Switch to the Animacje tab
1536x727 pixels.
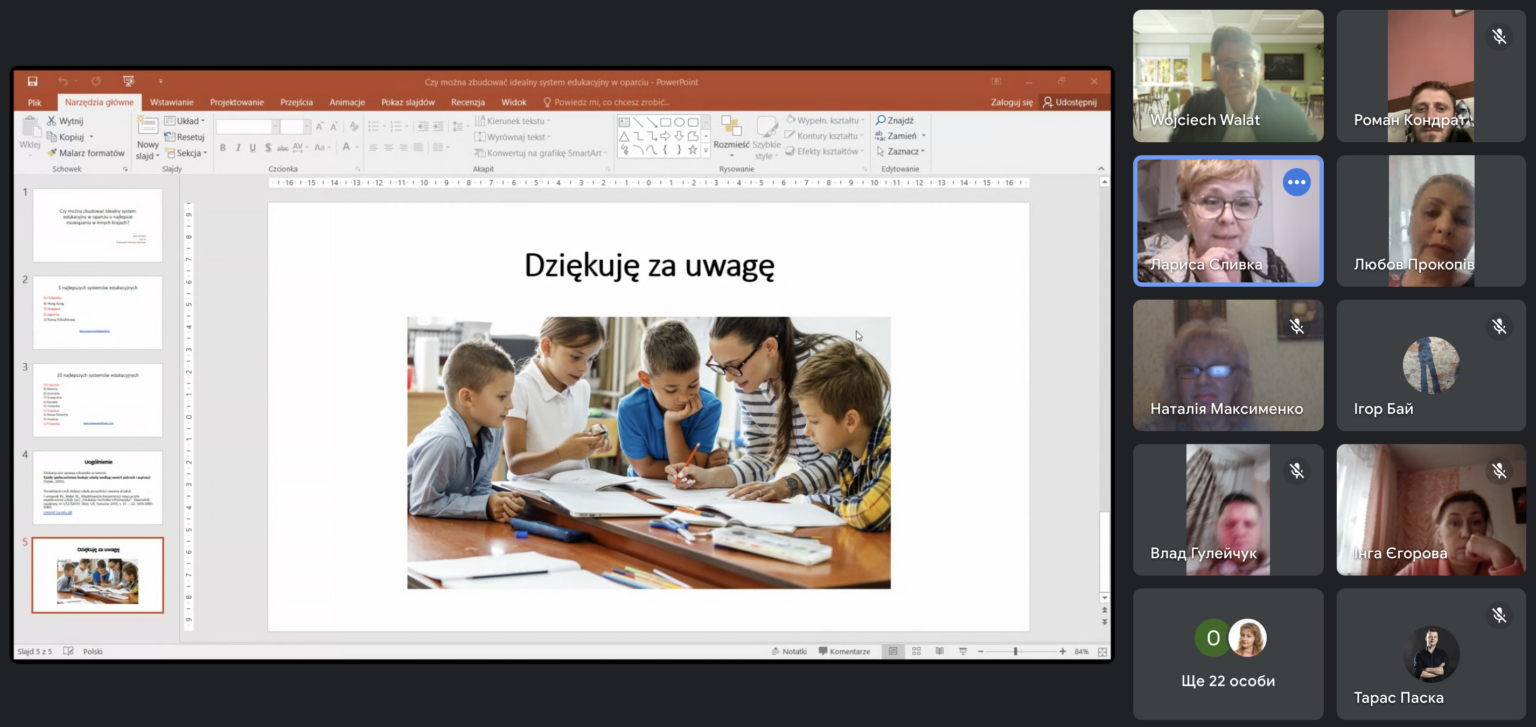pyautogui.click(x=347, y=102)
